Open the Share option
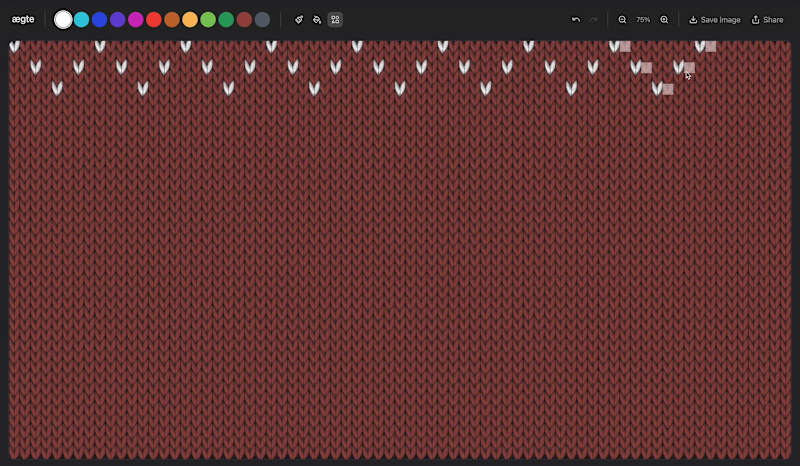 point(767,19)
